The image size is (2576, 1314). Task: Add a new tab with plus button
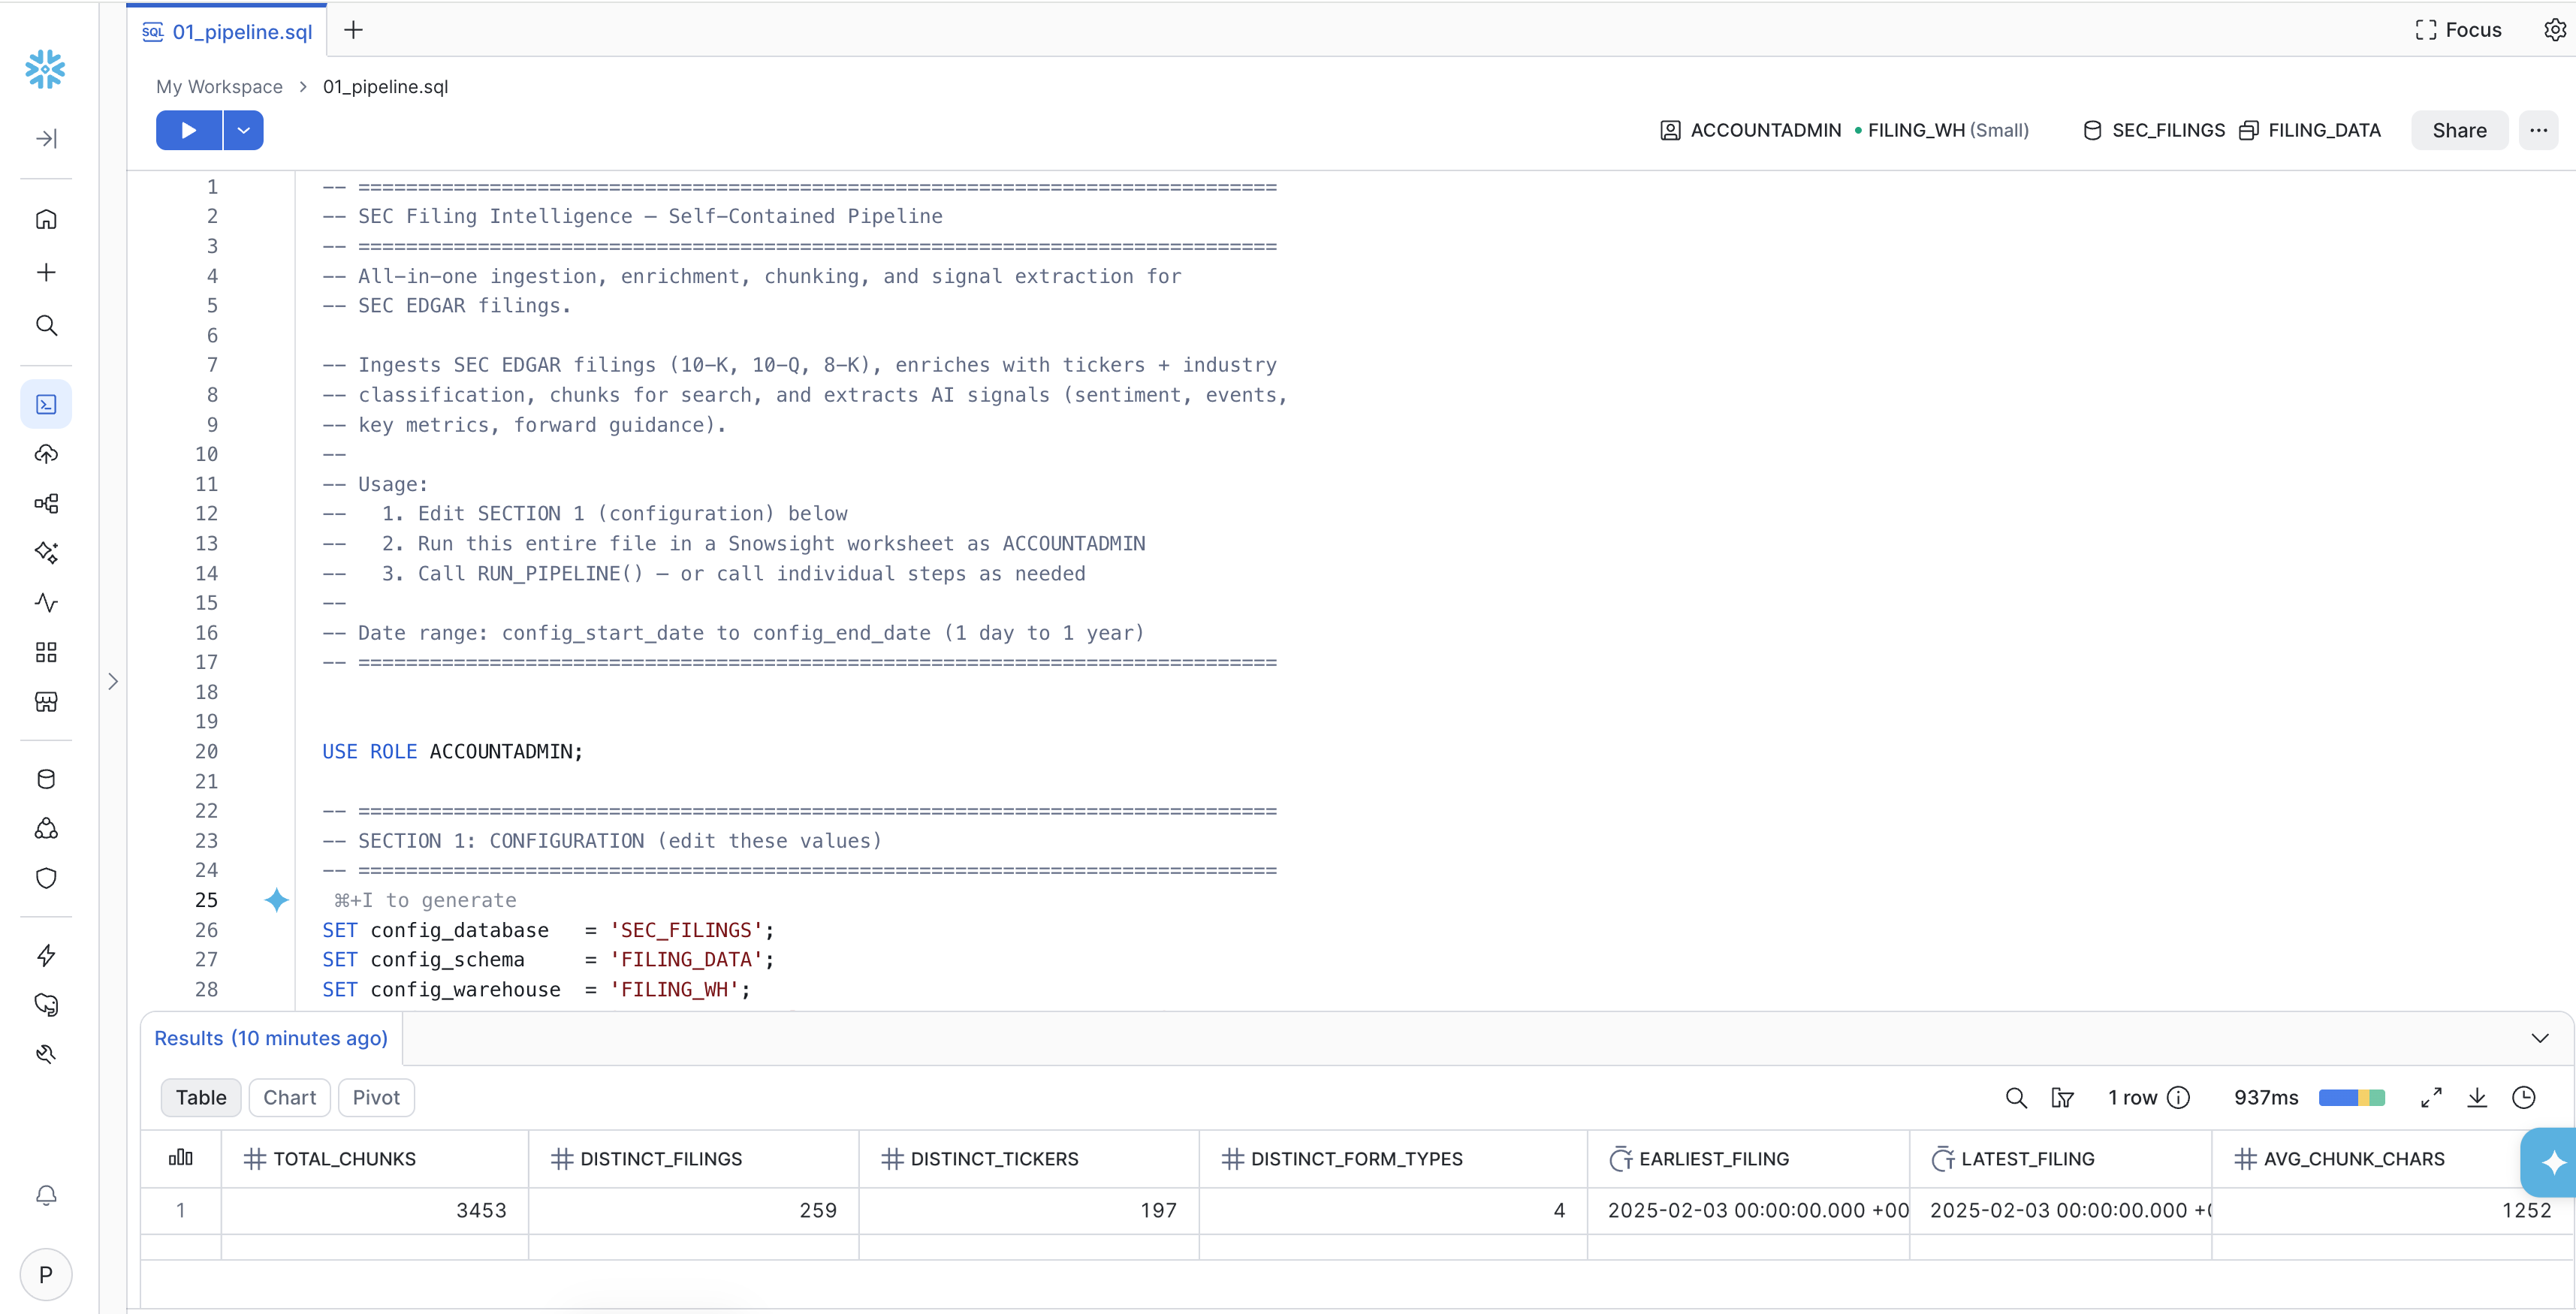click(353, 30)
